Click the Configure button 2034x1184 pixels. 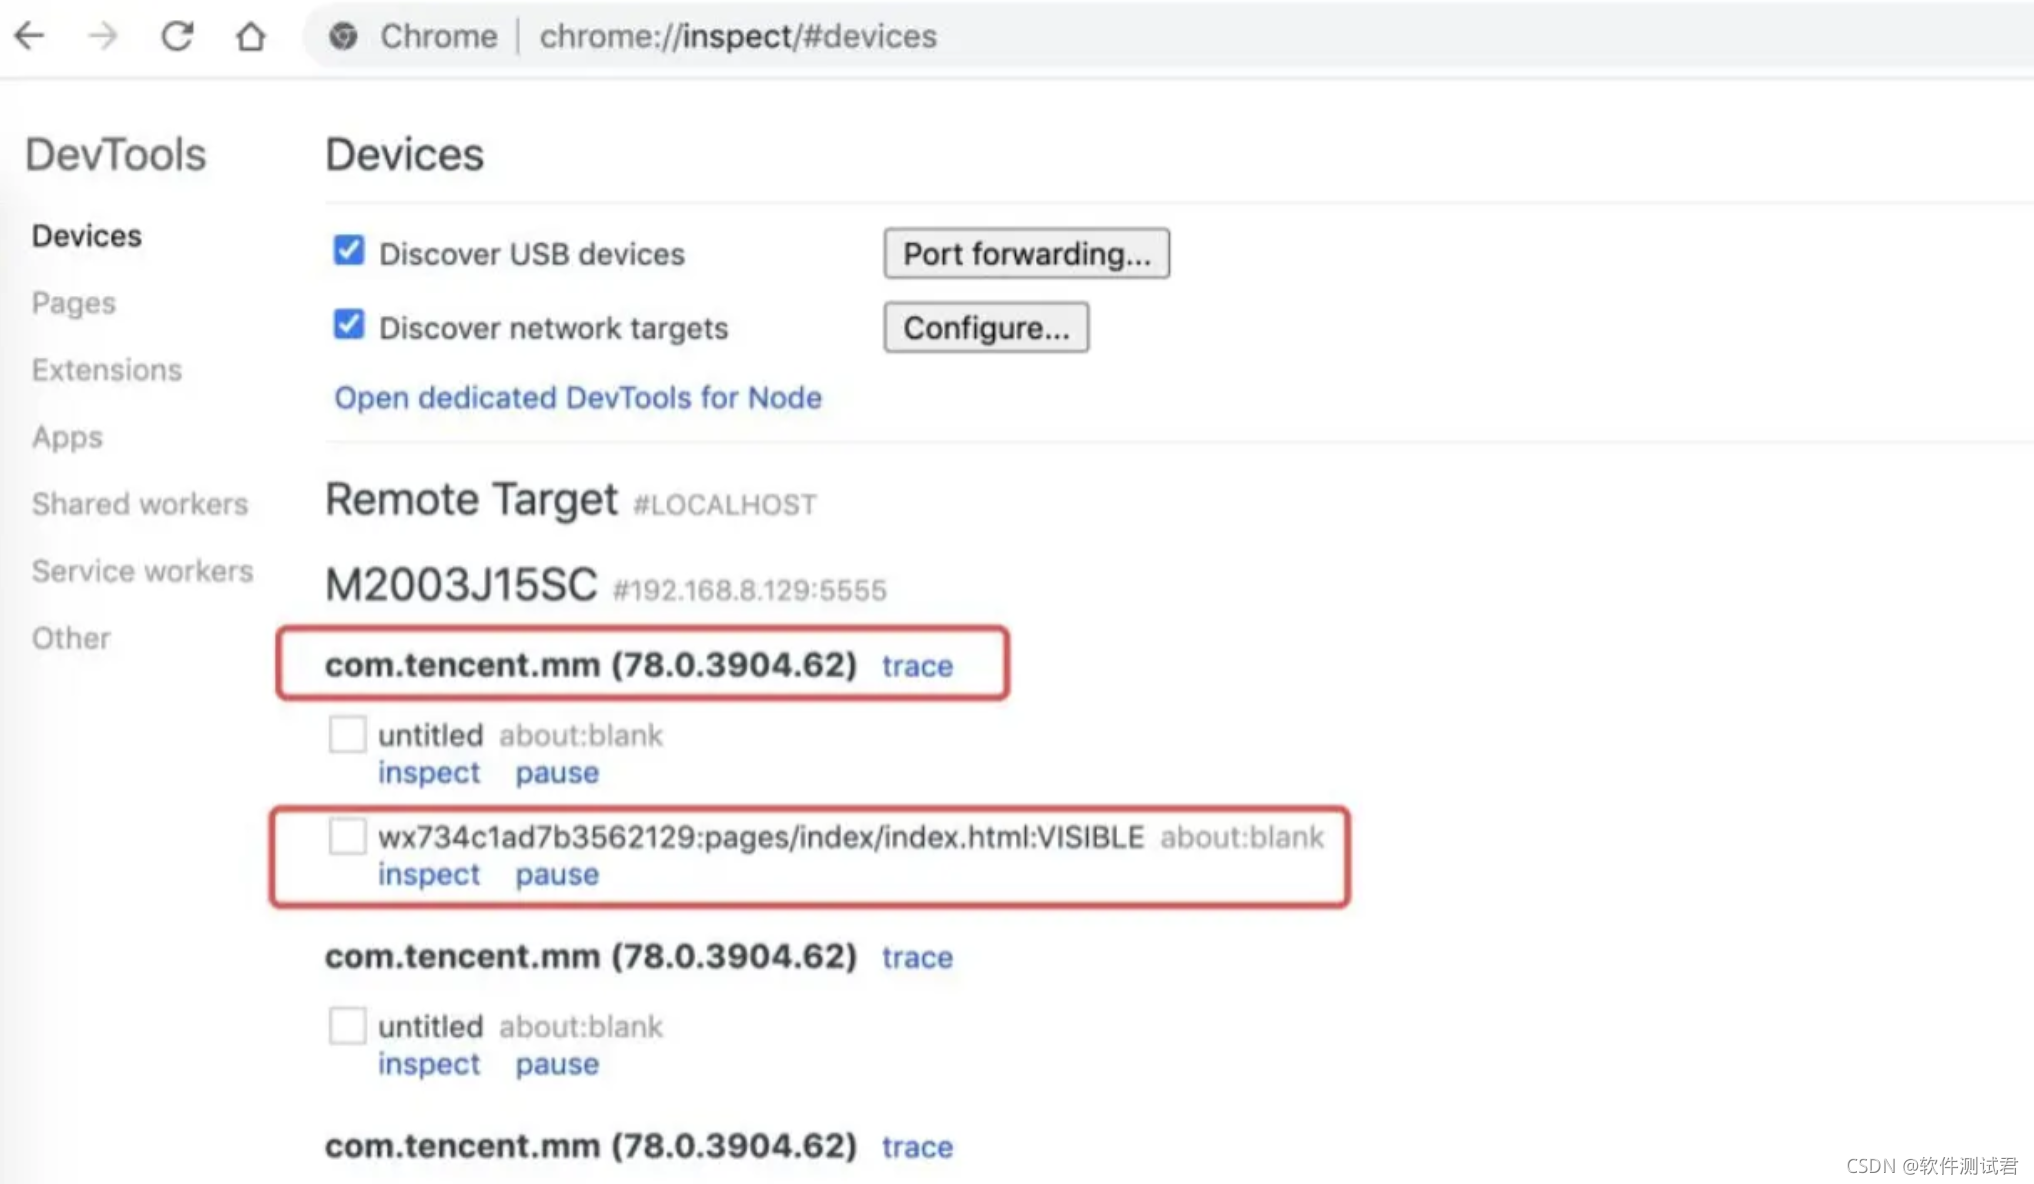tap(985, 328)
